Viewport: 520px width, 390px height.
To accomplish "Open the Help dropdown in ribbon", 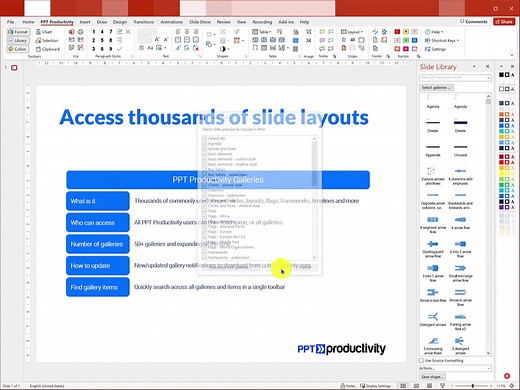I will click(434, 32).
